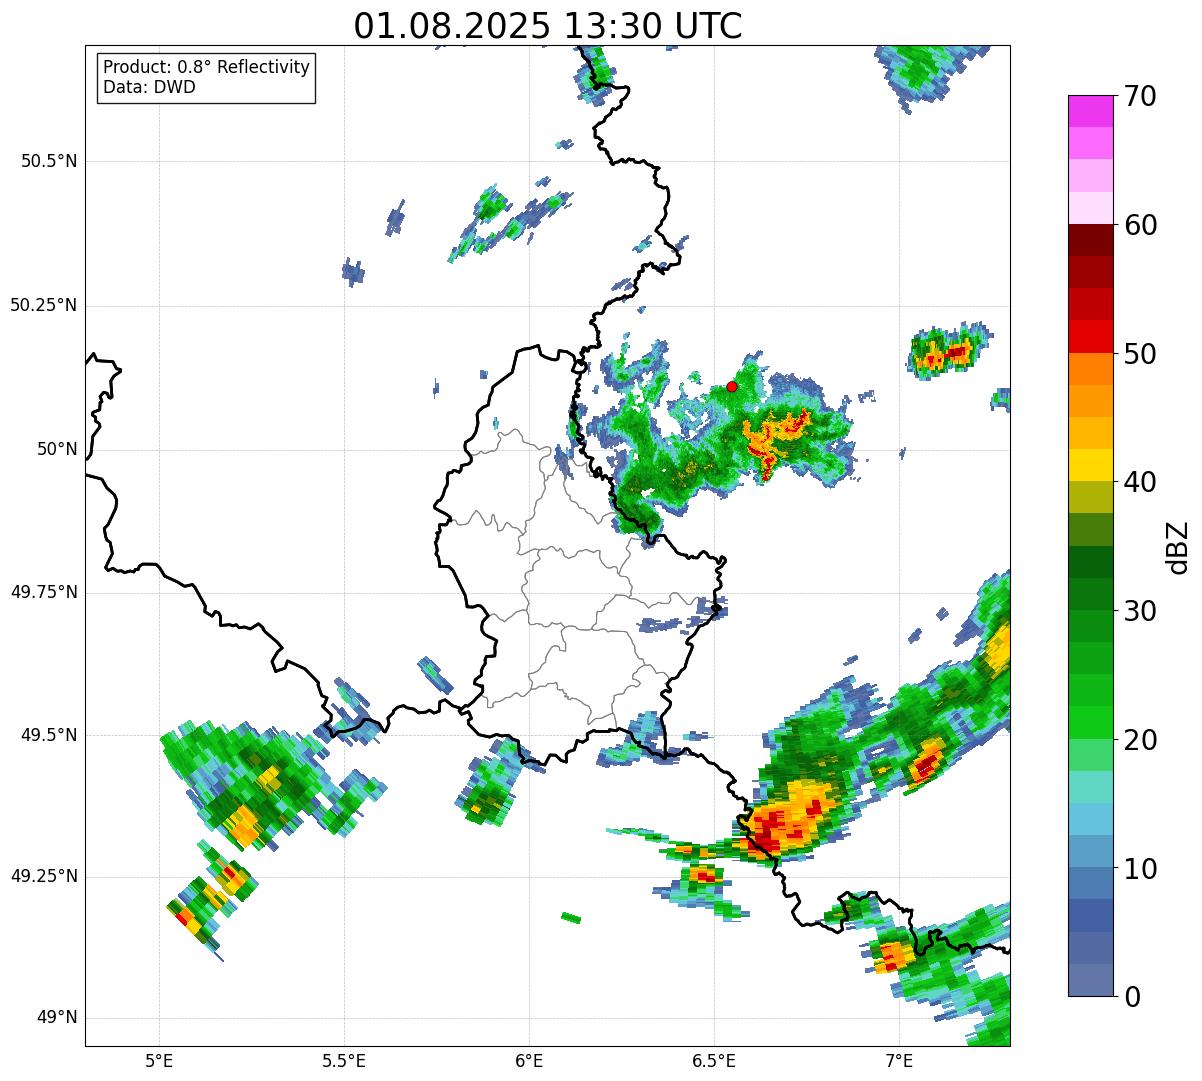
Task: Click the red station marker dot on the map
Action: tap(731, 386)
